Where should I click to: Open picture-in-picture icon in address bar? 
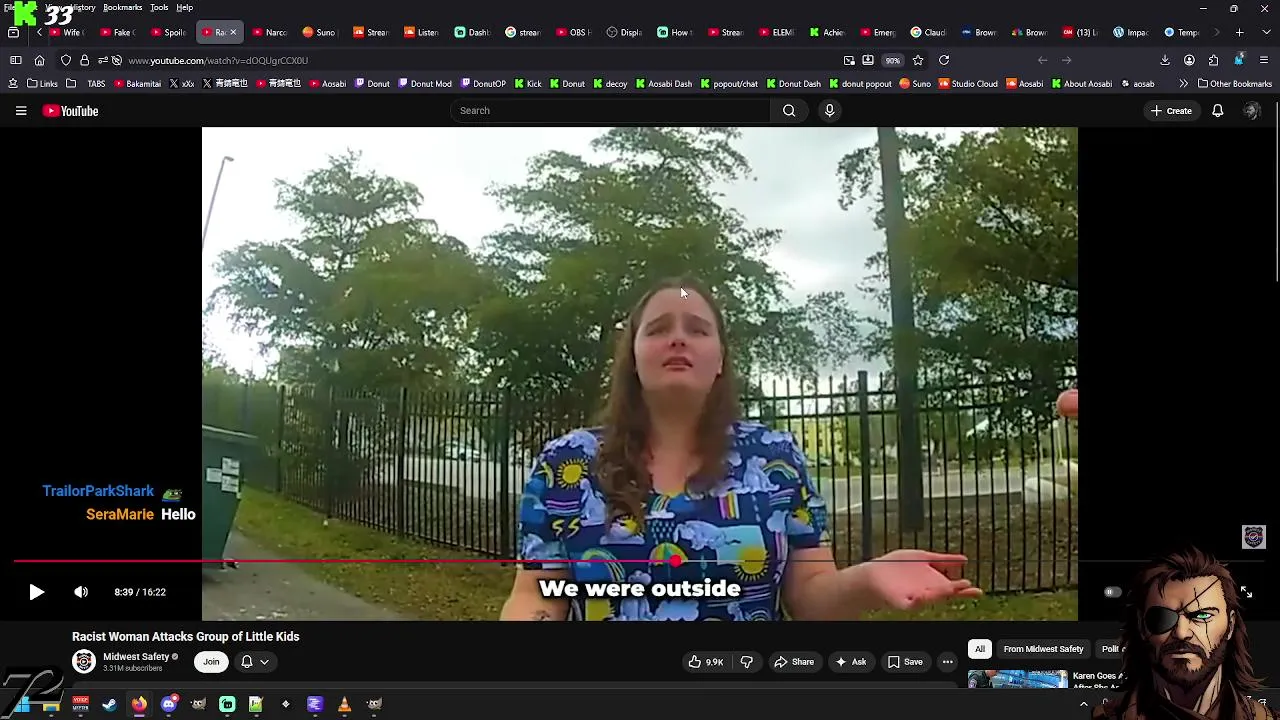[849, 60]
